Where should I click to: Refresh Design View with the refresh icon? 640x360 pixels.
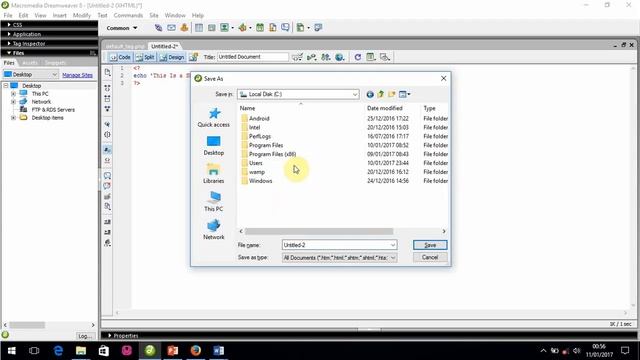(358, 57)
